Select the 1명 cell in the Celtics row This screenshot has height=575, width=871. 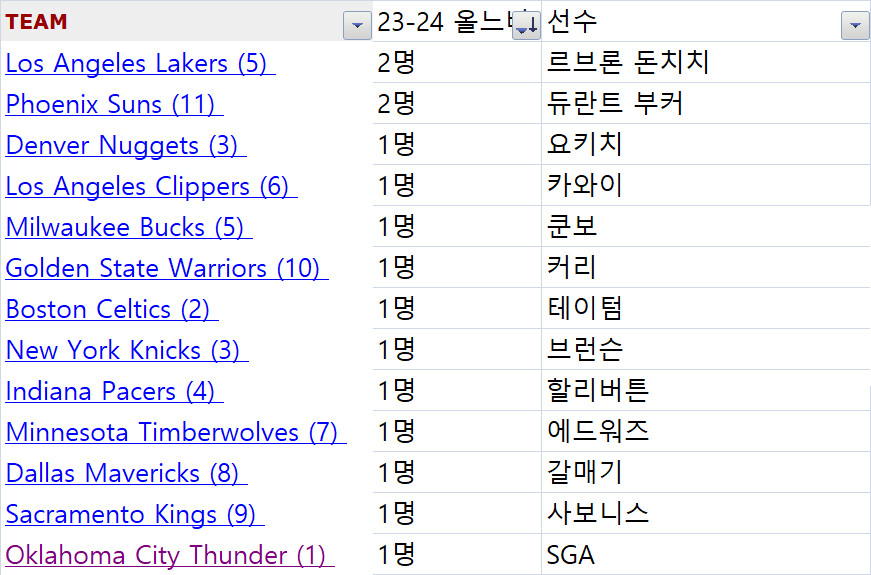coord(457,308)
